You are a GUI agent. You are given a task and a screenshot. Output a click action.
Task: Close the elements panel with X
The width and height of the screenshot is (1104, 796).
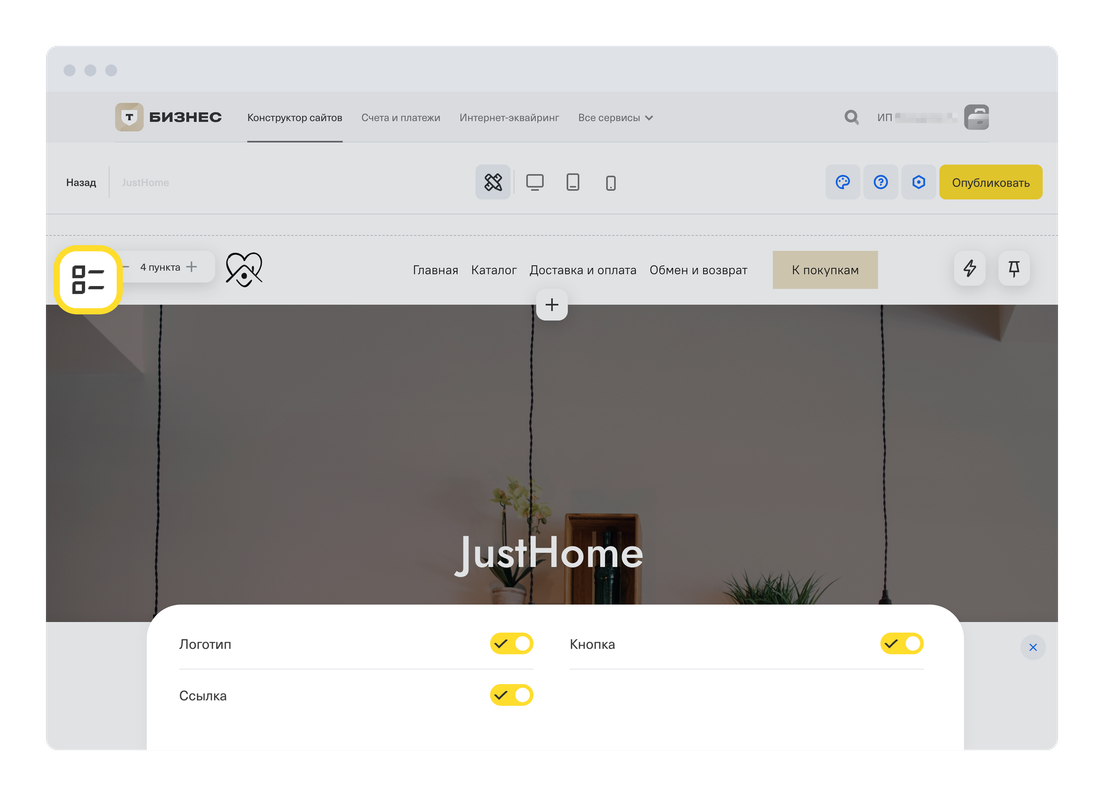point(1033,647)
